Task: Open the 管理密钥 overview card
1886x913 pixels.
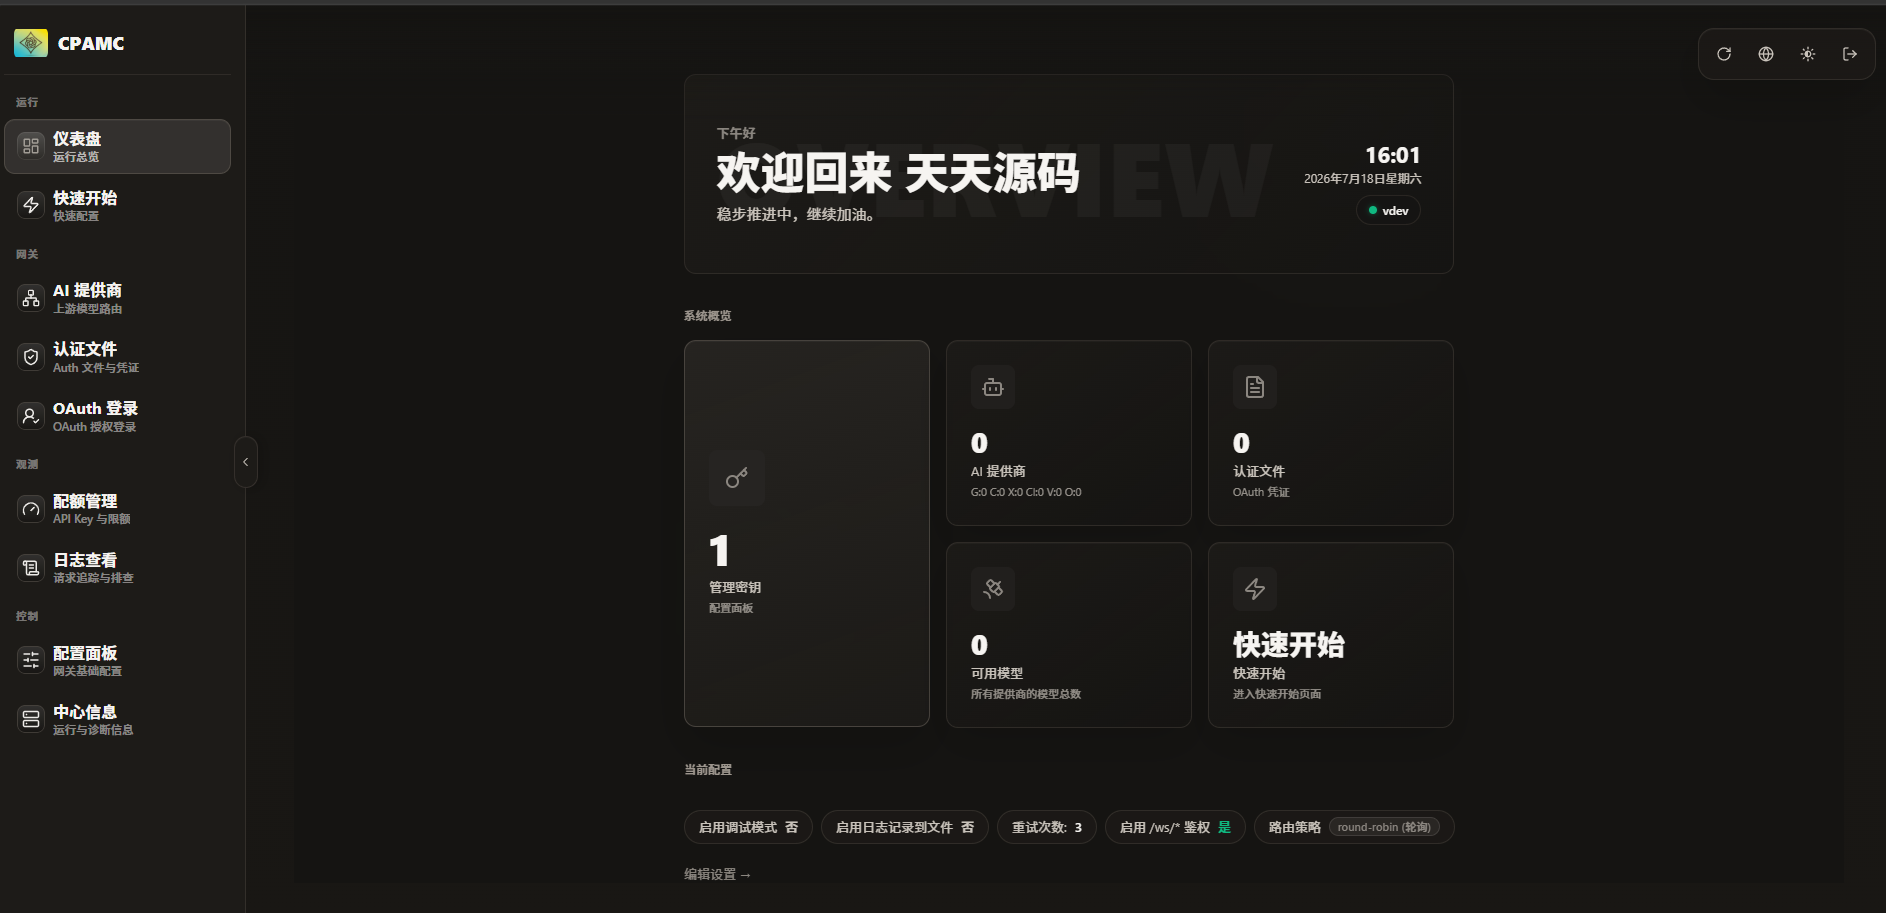Action: (x=807, y=534)
